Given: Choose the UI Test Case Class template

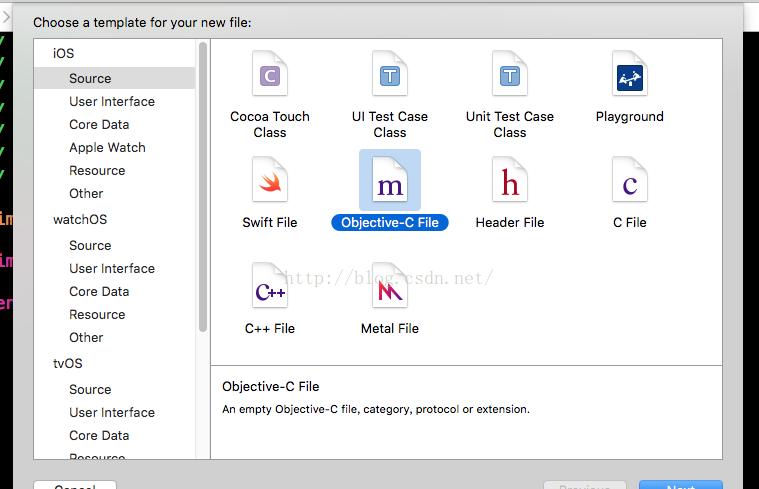Looking at the screenshot, I should click(x=390, y=74).
